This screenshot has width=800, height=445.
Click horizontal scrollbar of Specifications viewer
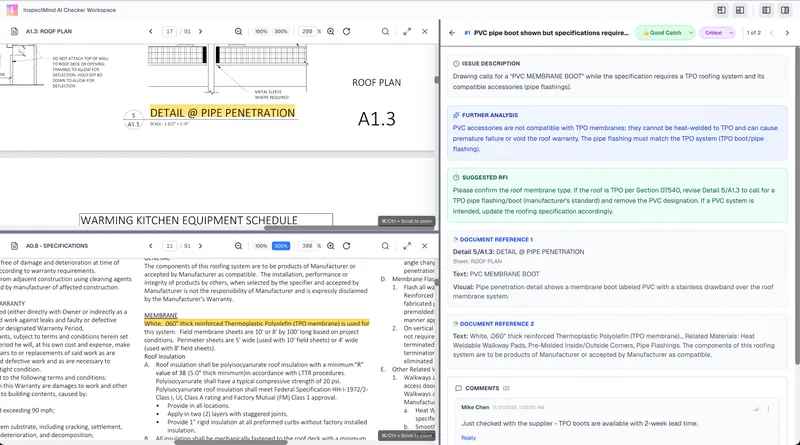[231, 442]
